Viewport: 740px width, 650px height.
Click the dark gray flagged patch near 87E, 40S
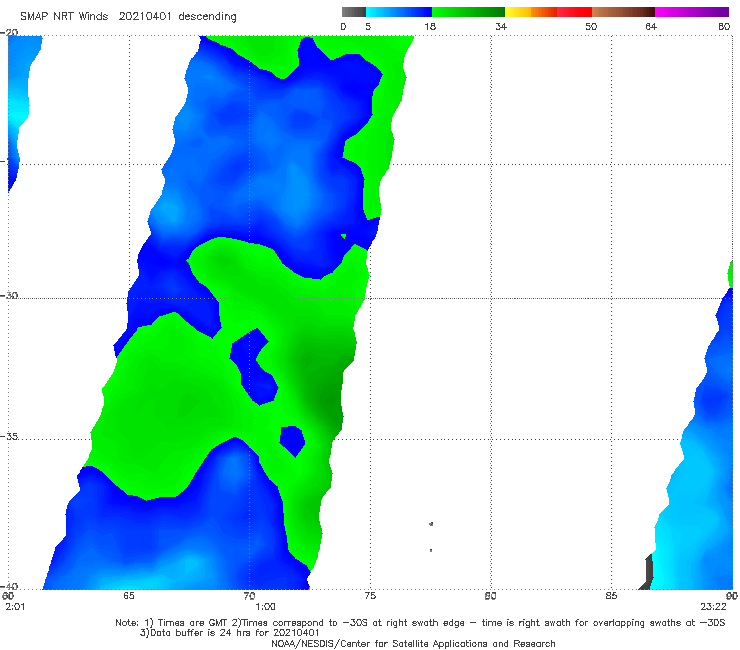tap(647, 572)
